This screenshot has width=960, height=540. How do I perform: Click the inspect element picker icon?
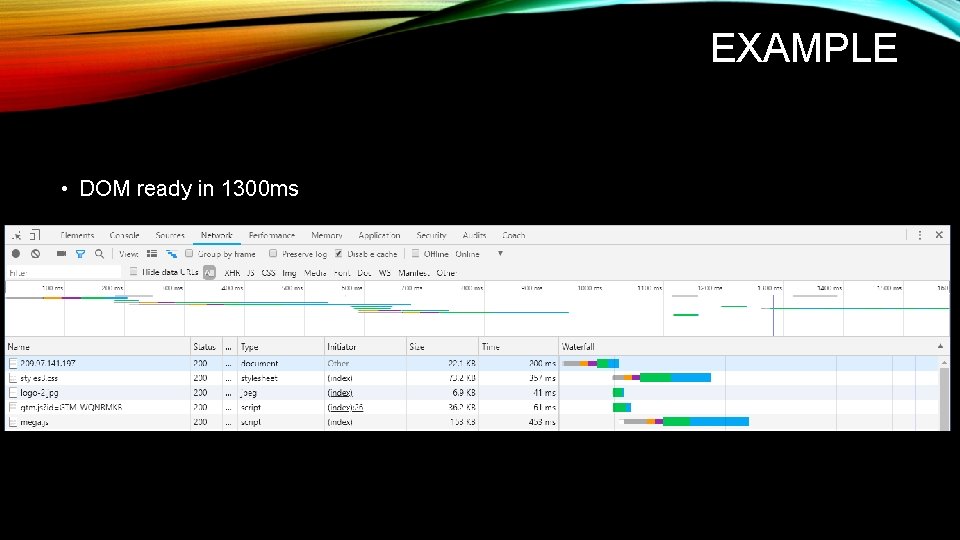[17, 235]
